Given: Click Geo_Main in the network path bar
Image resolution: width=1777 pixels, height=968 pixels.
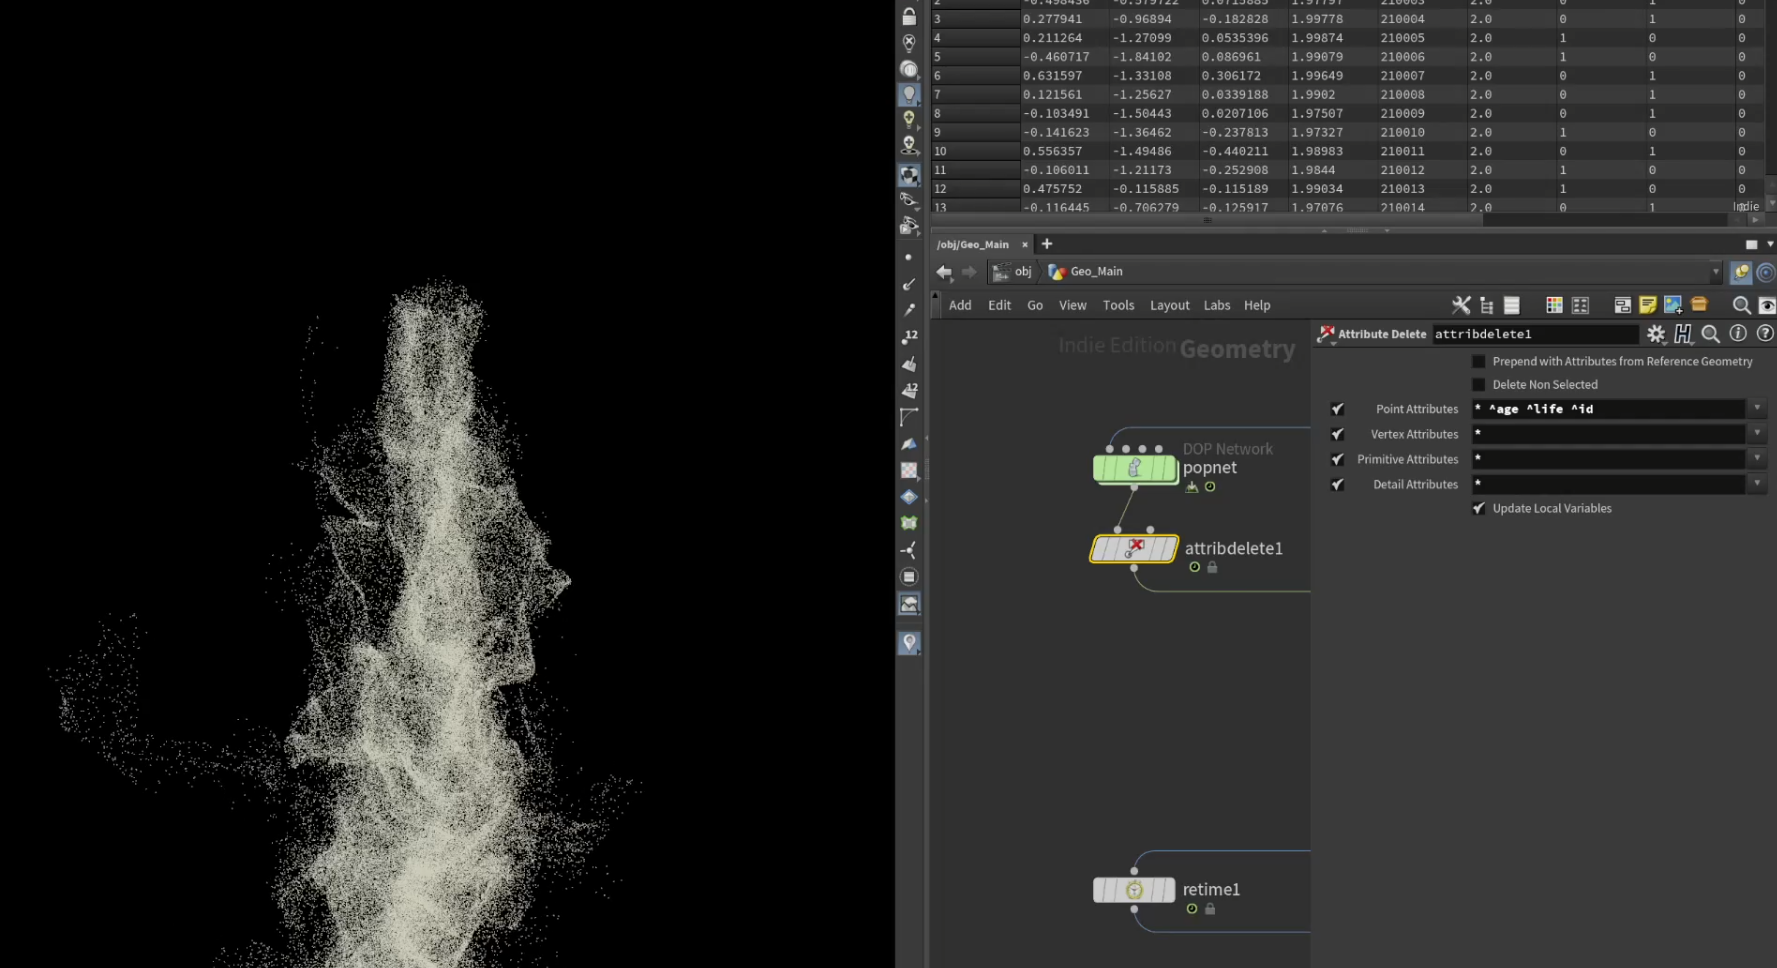Looking at the screenshot, I should (x=1085, y=272).
